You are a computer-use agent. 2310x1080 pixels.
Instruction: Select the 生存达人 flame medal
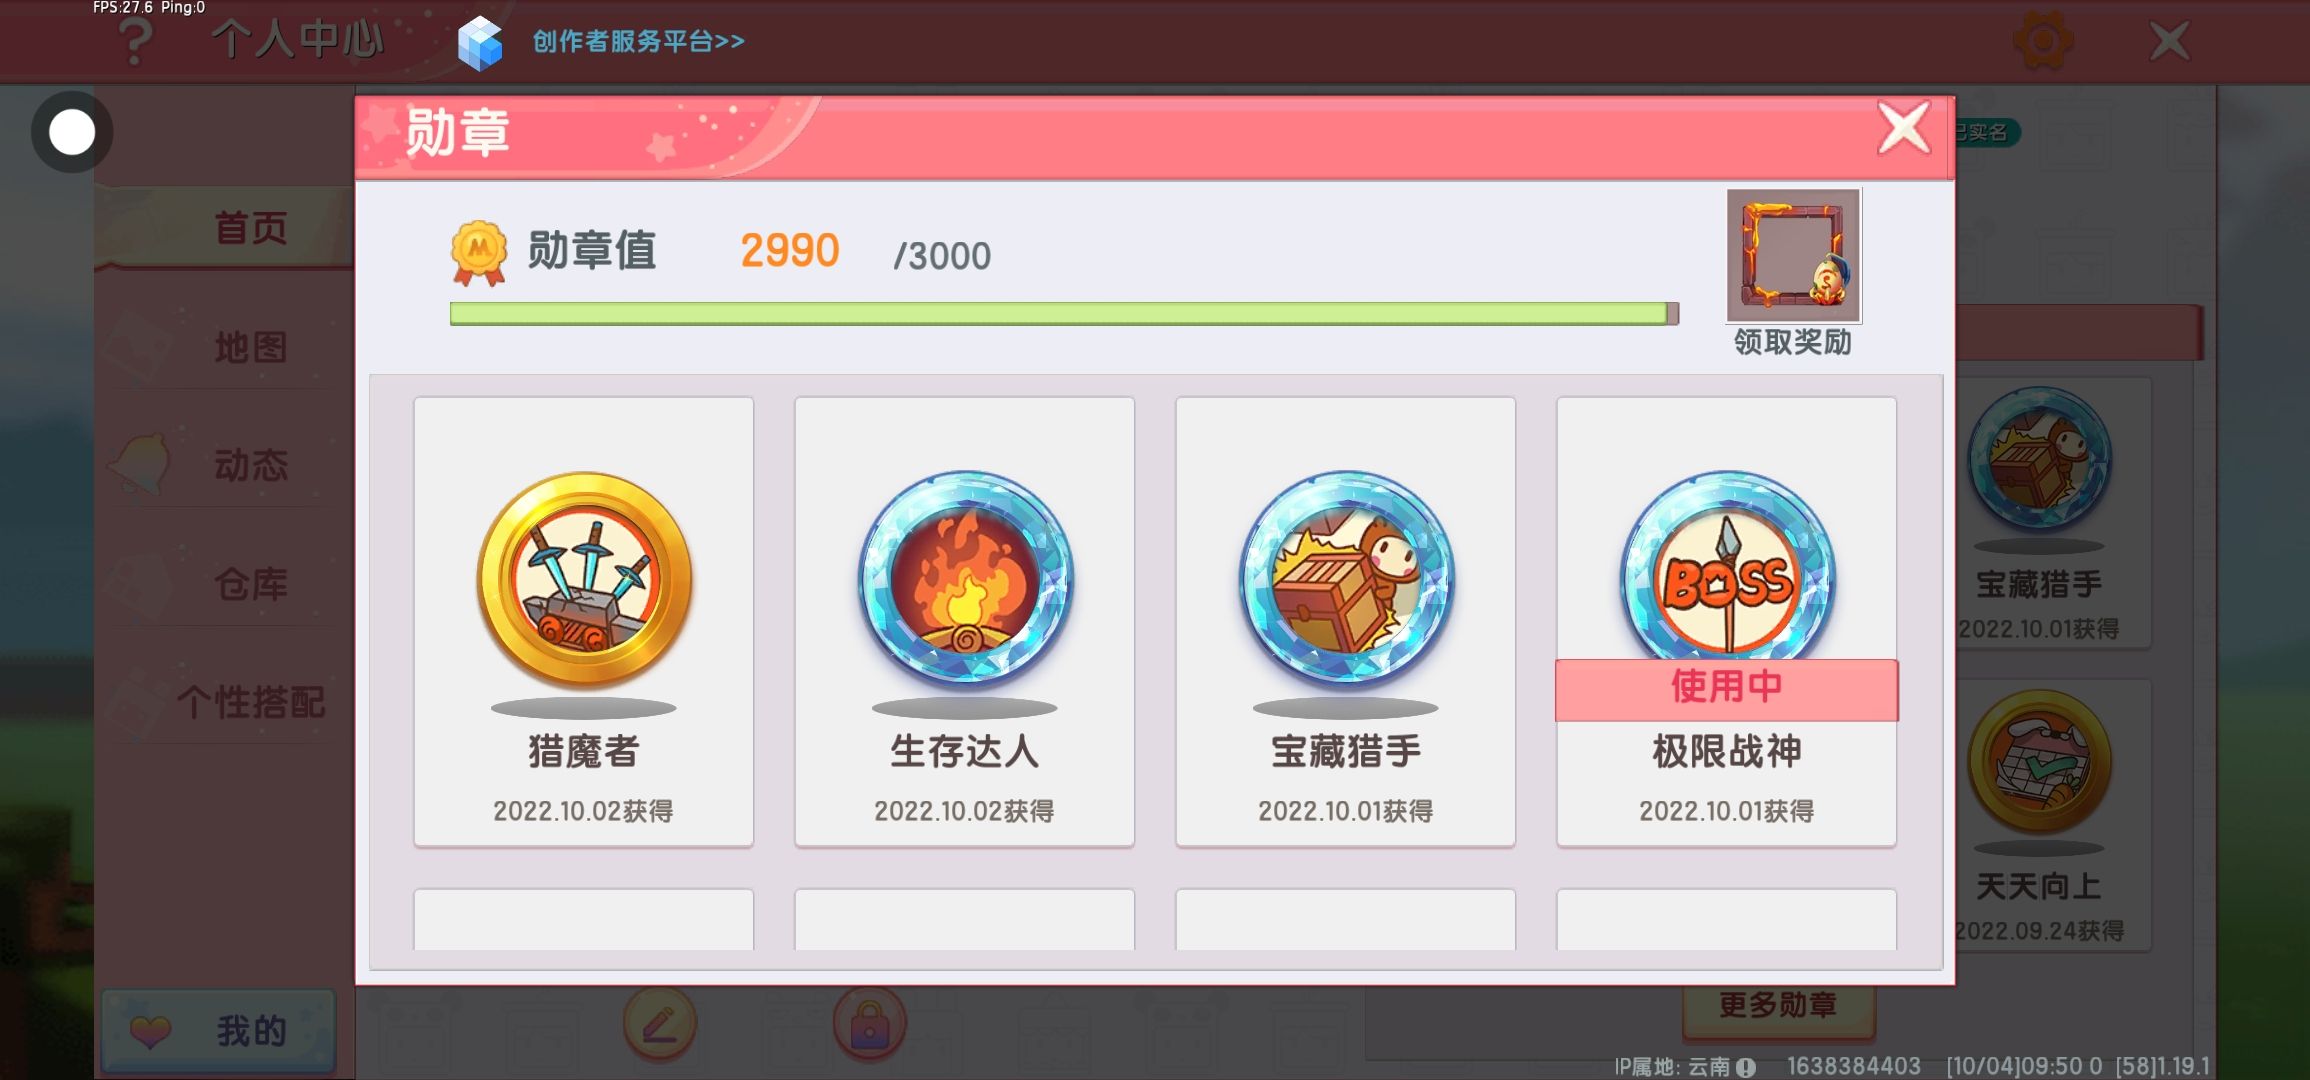(x=965, y=580)
